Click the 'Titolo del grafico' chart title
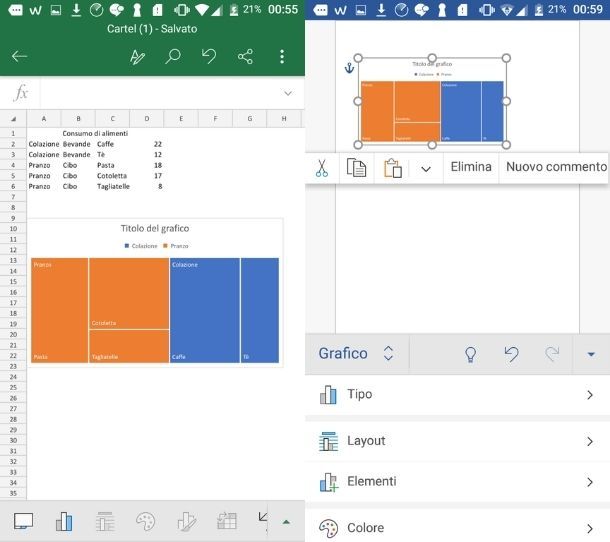The height and width of the screenshot is (542, 610). [x=155, y=228]
